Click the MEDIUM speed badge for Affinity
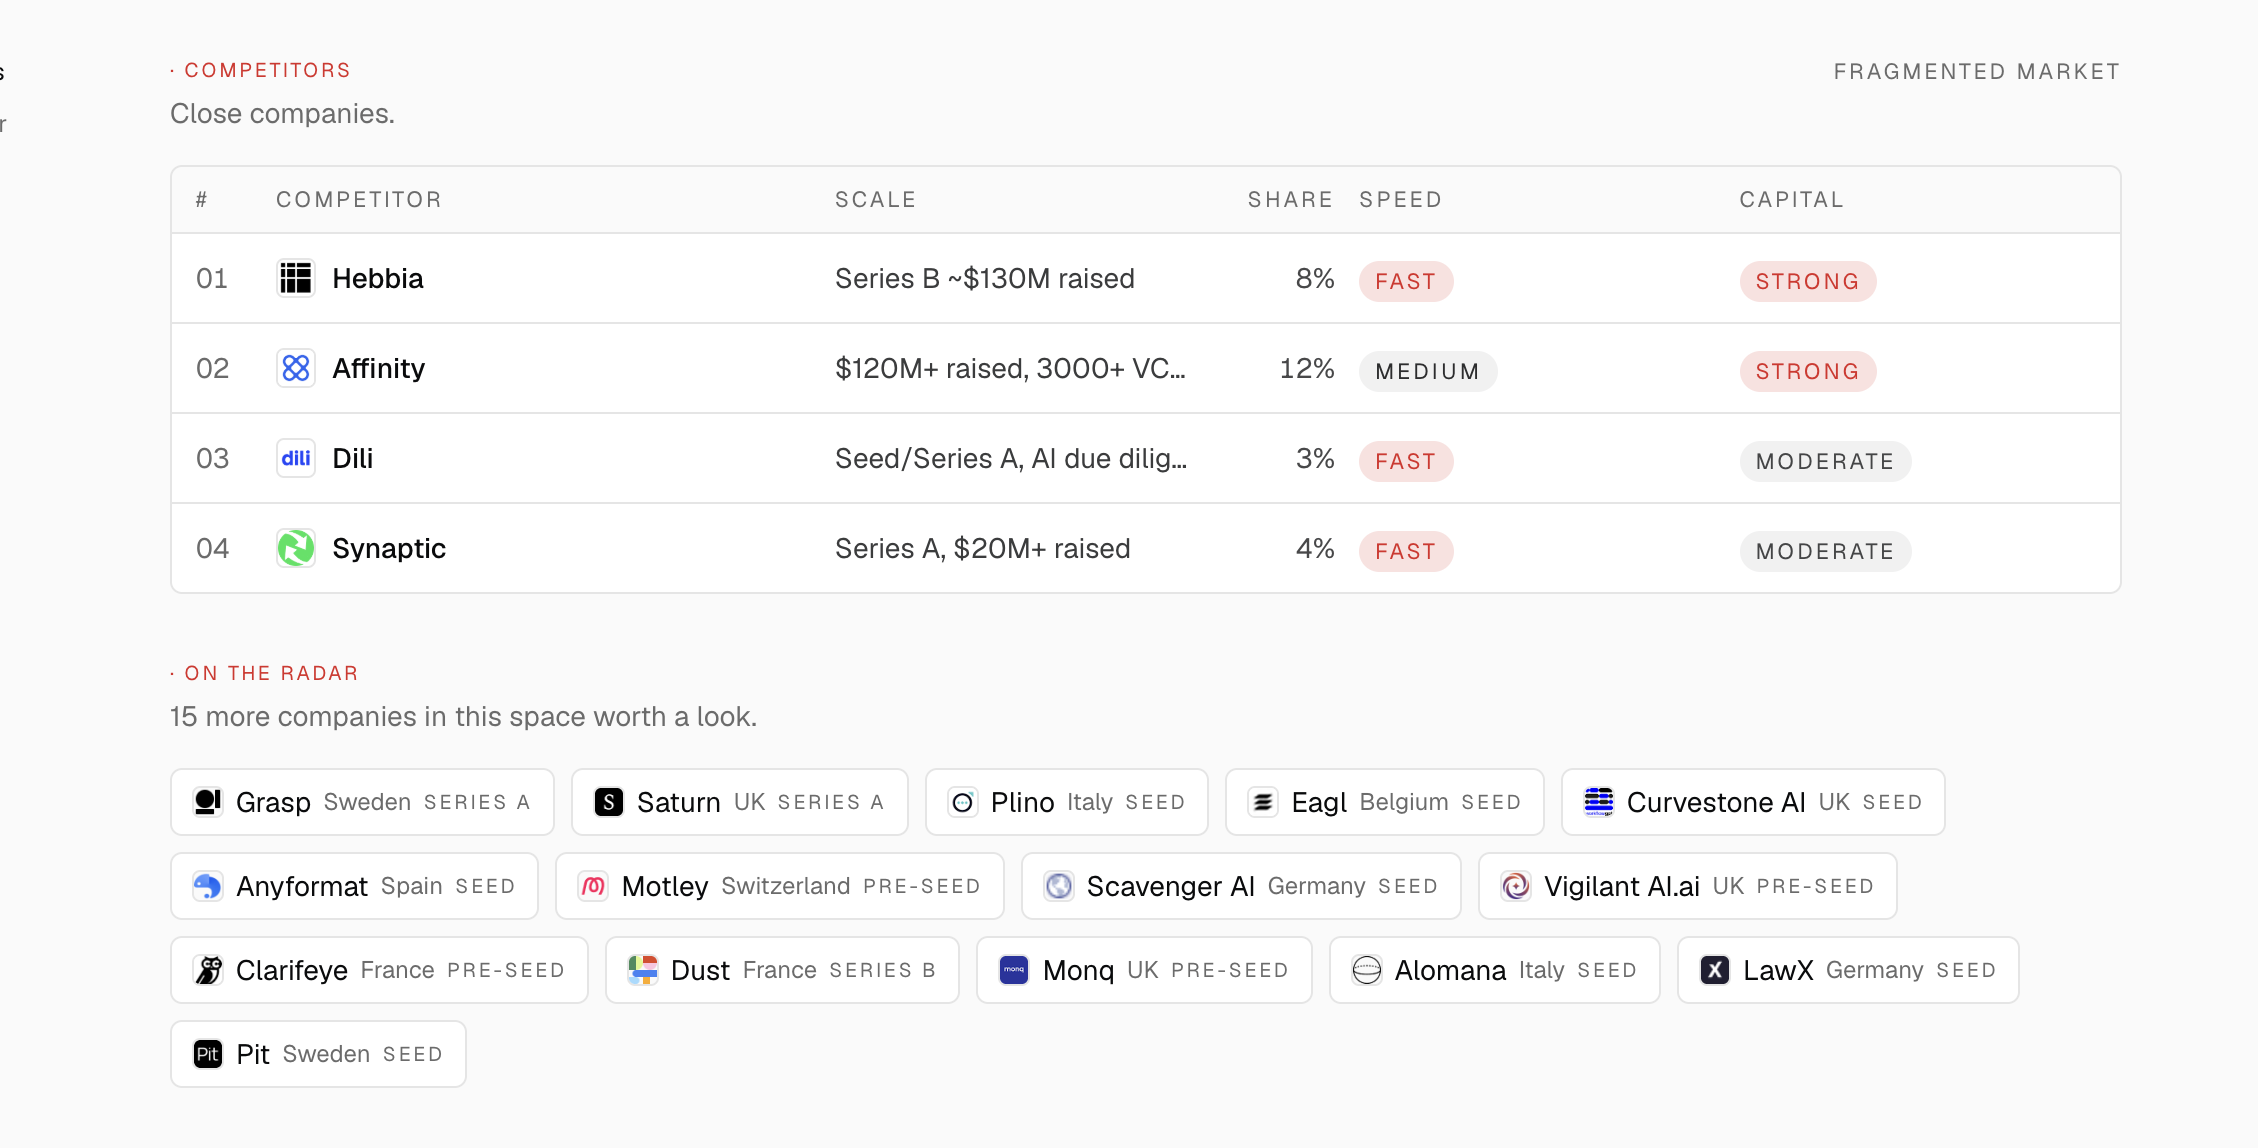 tap(1428, 372)
